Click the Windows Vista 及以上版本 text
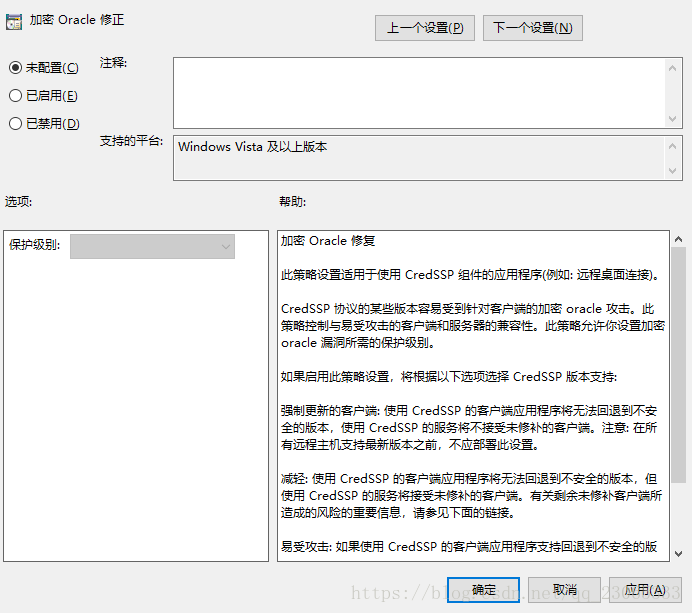This screenshot has width=692, height=613. (252, 147)
